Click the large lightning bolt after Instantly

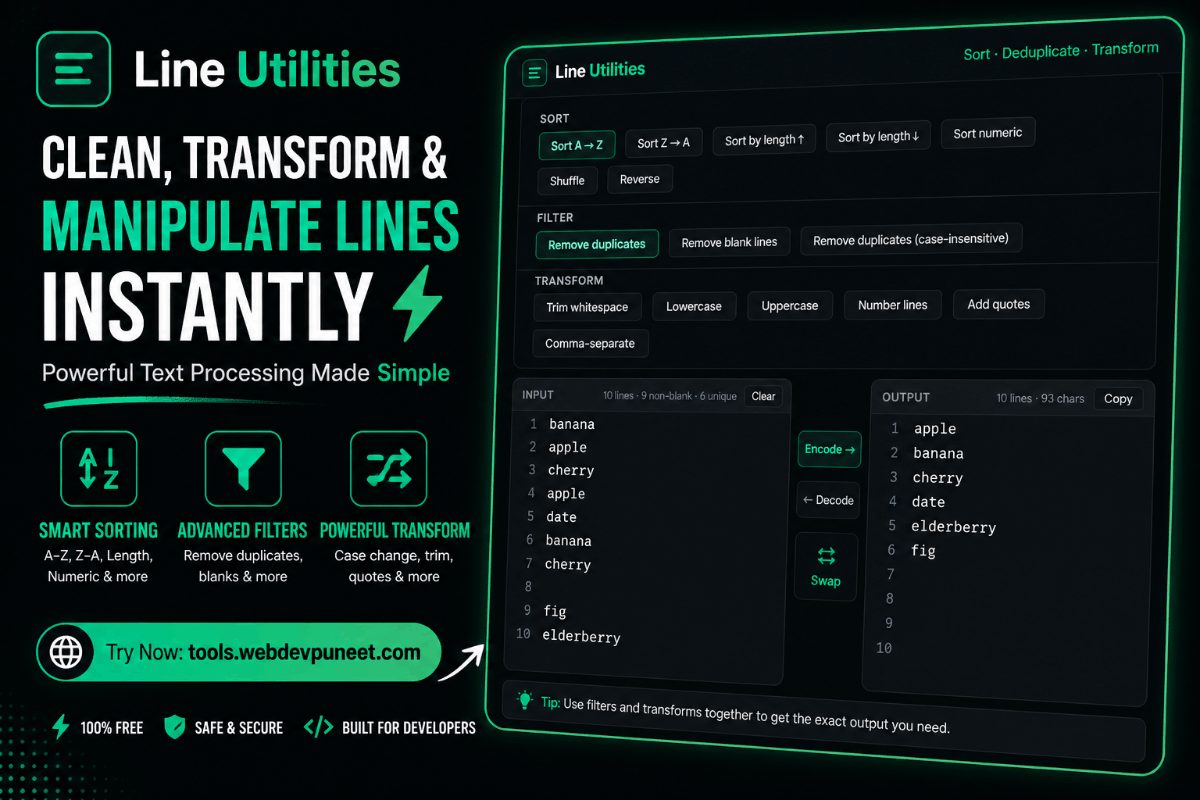(417, 304)
